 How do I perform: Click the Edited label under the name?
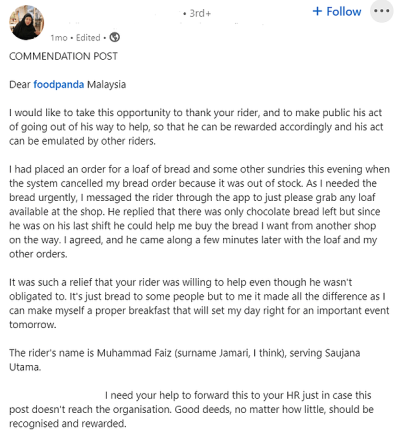tap(88, 38)
